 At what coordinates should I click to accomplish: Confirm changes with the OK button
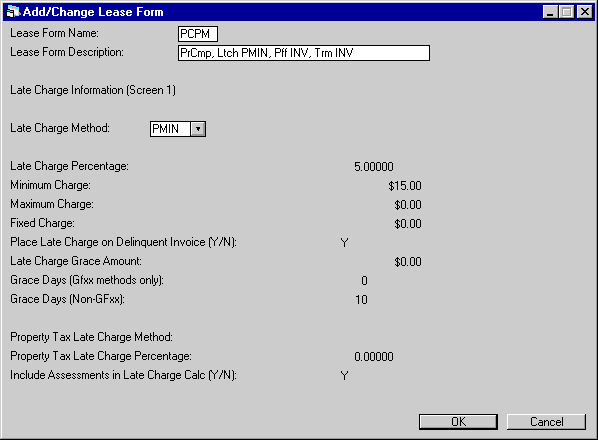pos(458,422)
